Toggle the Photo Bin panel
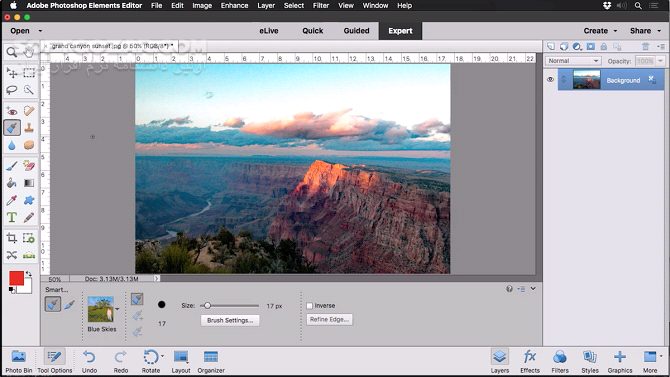This screenshot has height=377, width=670. (19, 361)
